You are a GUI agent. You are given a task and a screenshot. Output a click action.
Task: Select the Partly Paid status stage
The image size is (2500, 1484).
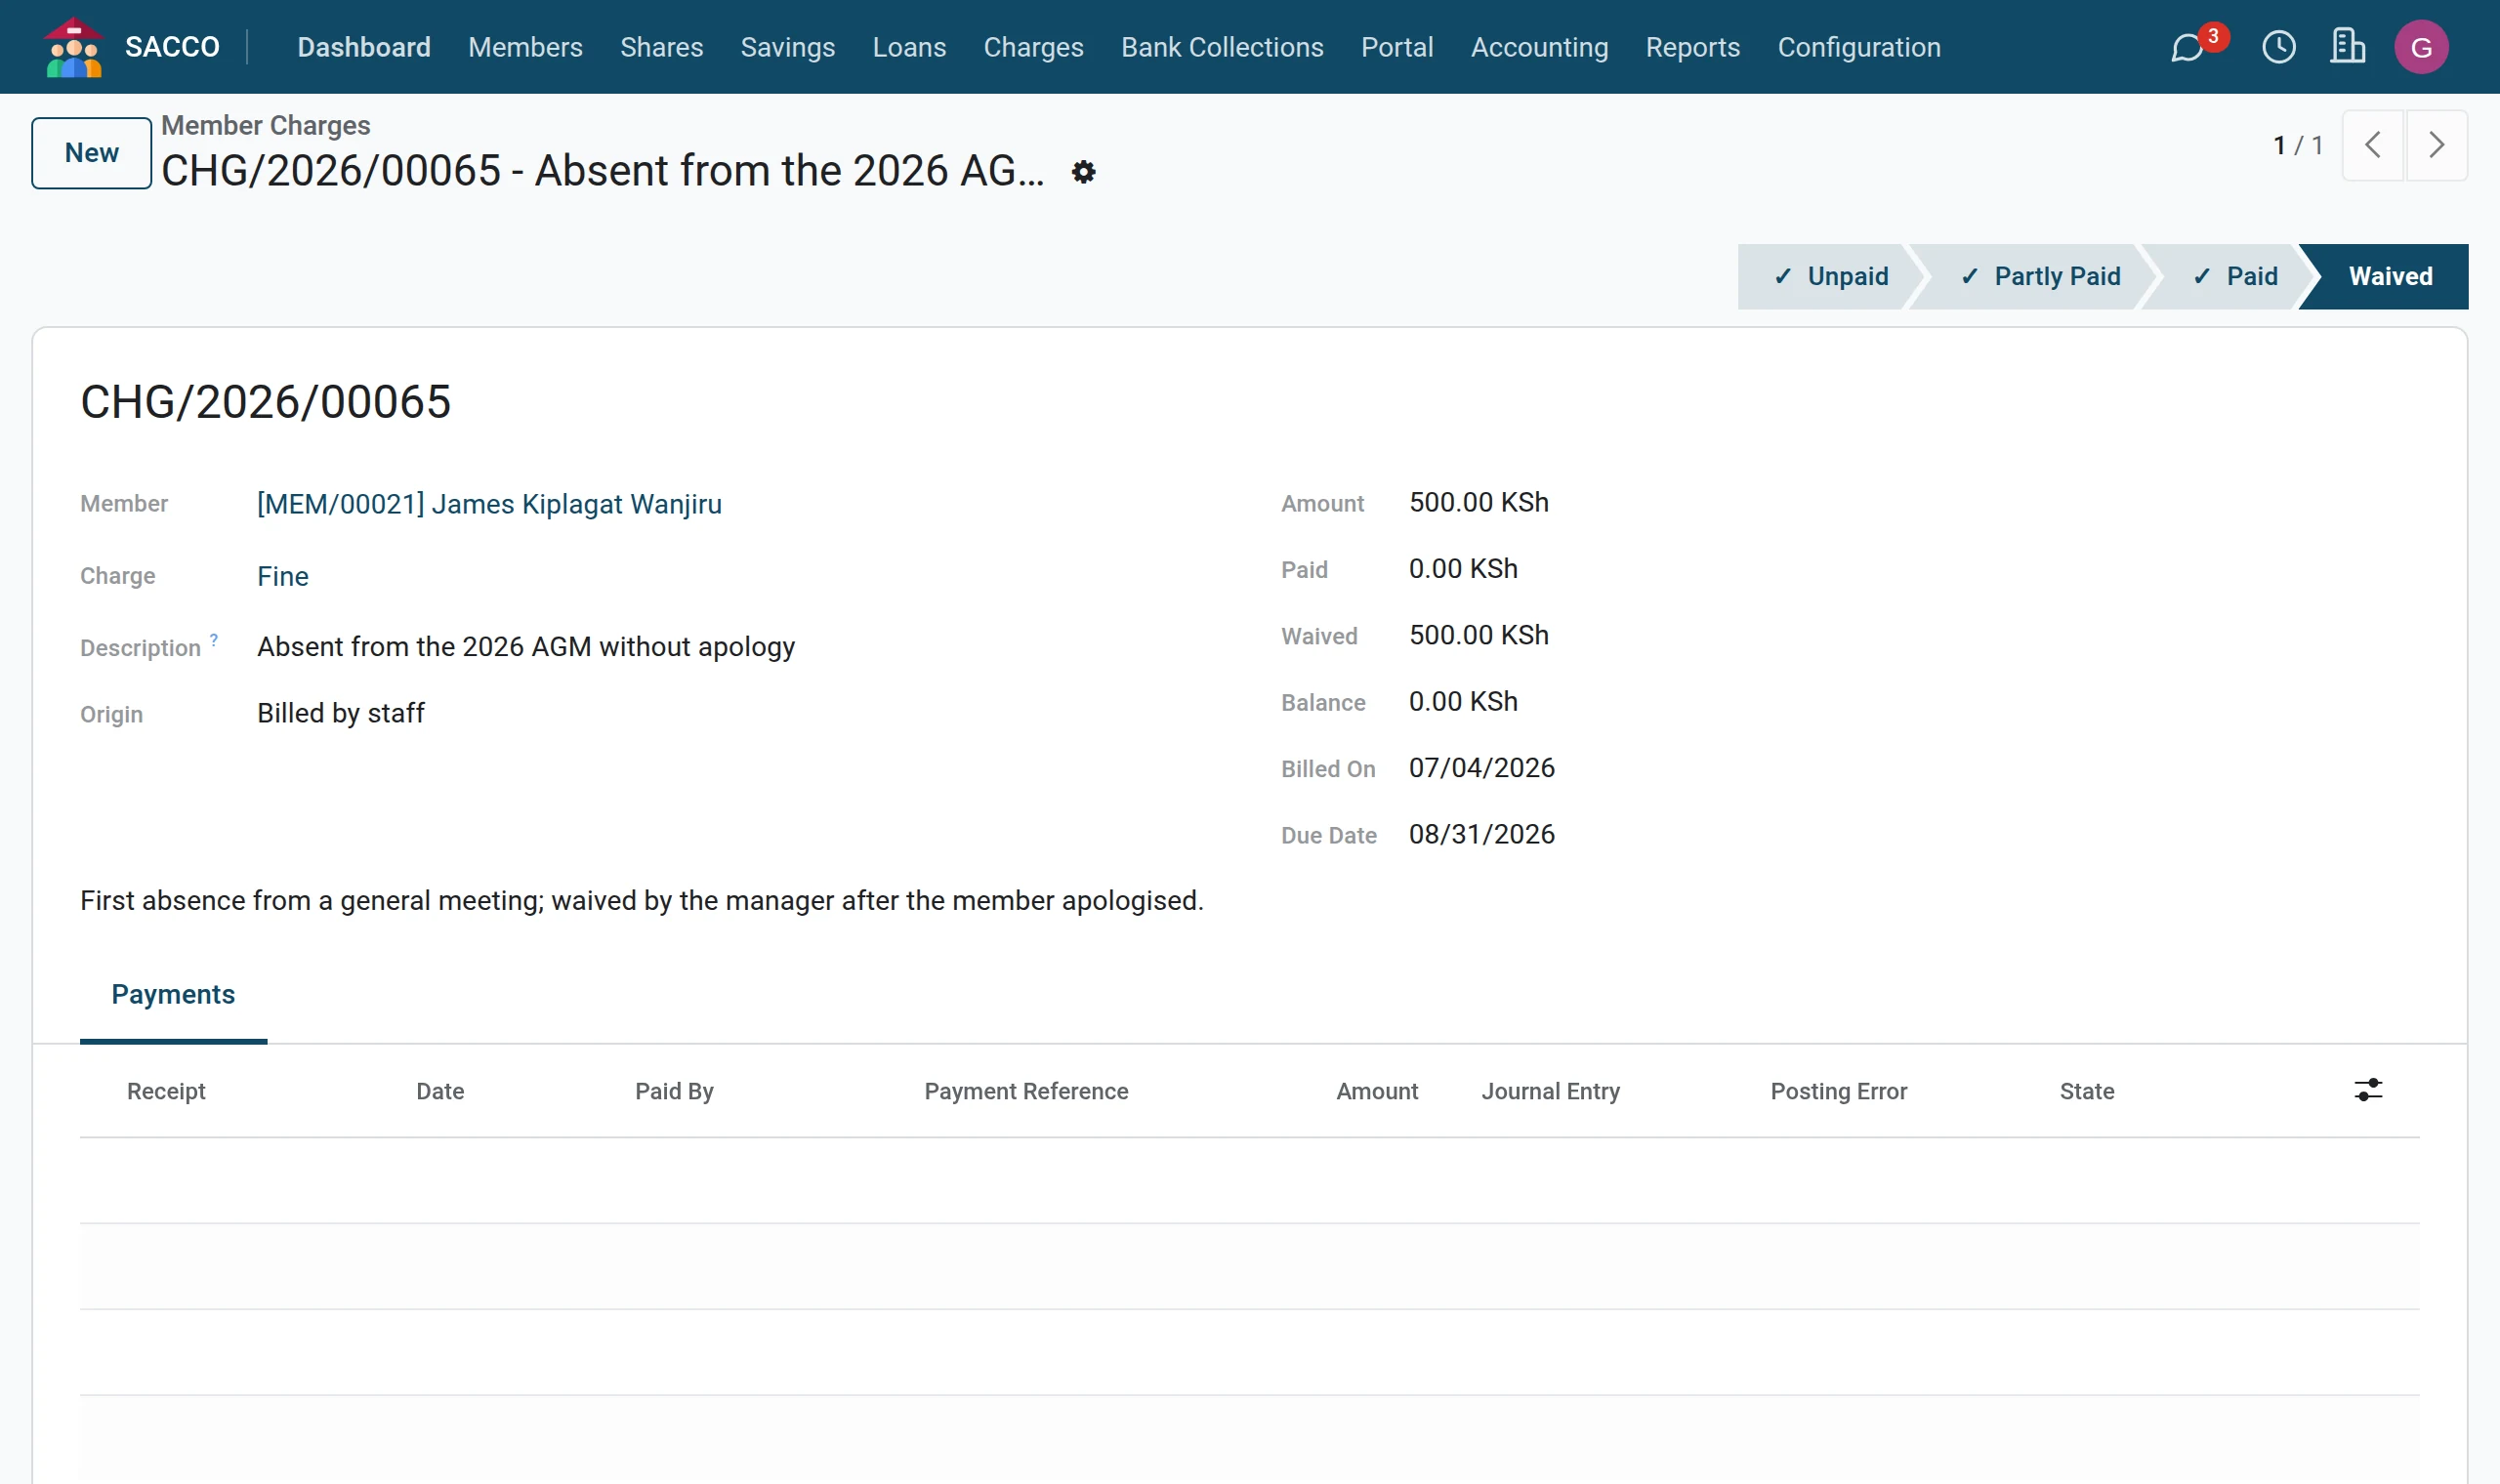2038,277
